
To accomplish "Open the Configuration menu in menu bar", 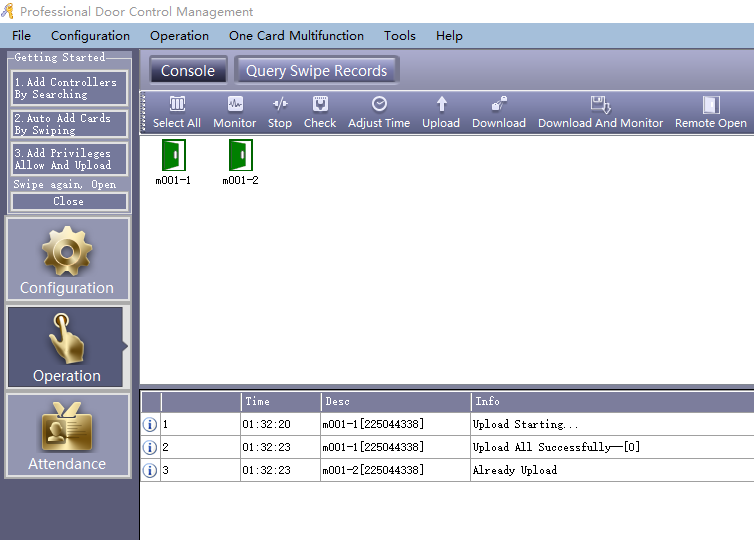I will tap(90, 36).
